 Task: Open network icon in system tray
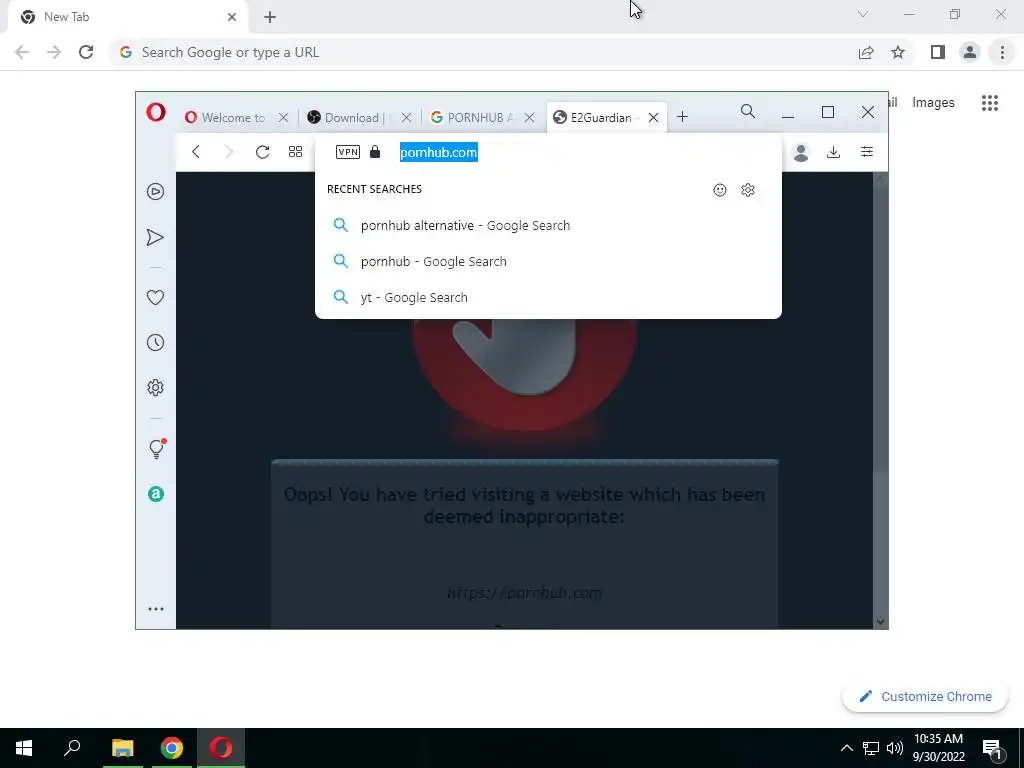click(871, 748)
